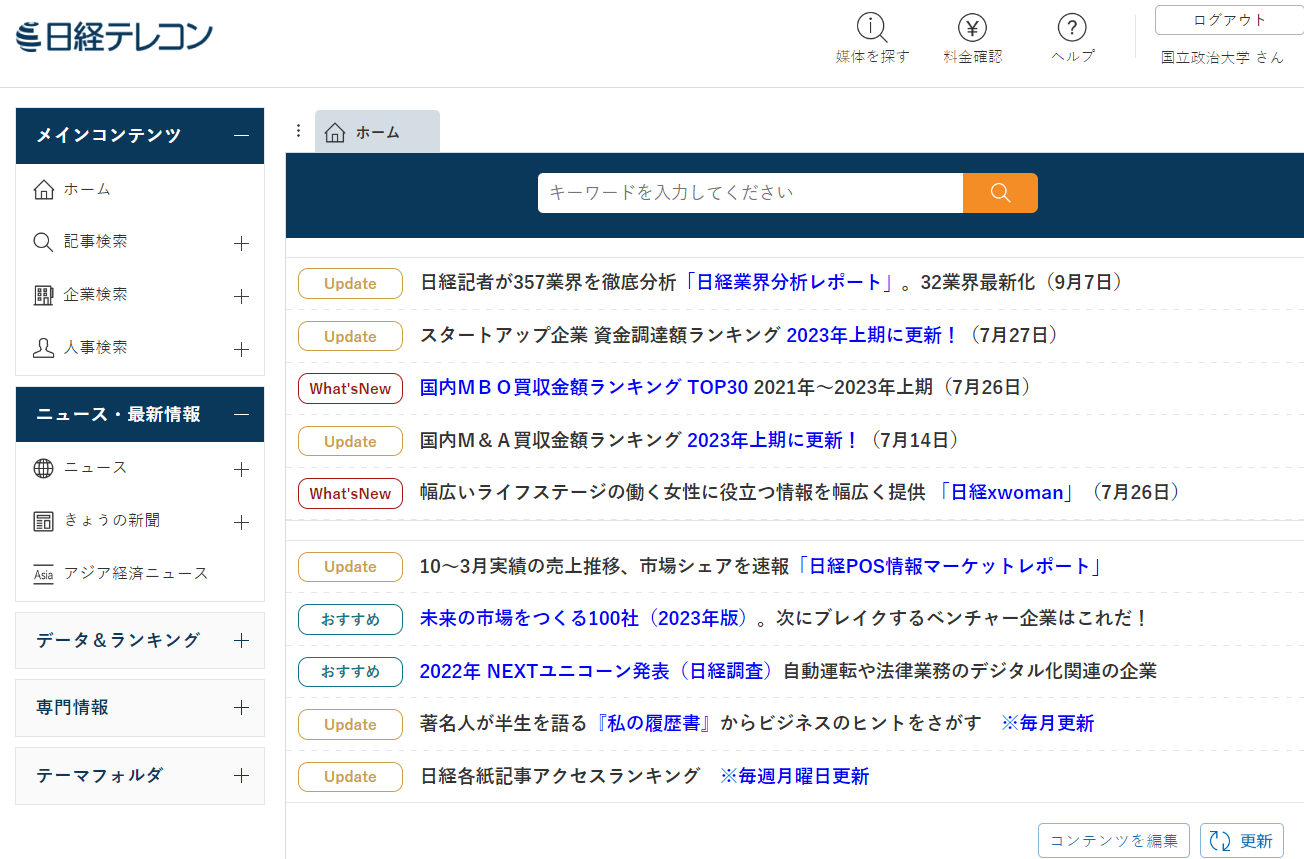Open M&A ranking 2023年上期に更新！ link
This screenshot has width=1304, height=859.
pyautogui.click(x=773, y=439)
